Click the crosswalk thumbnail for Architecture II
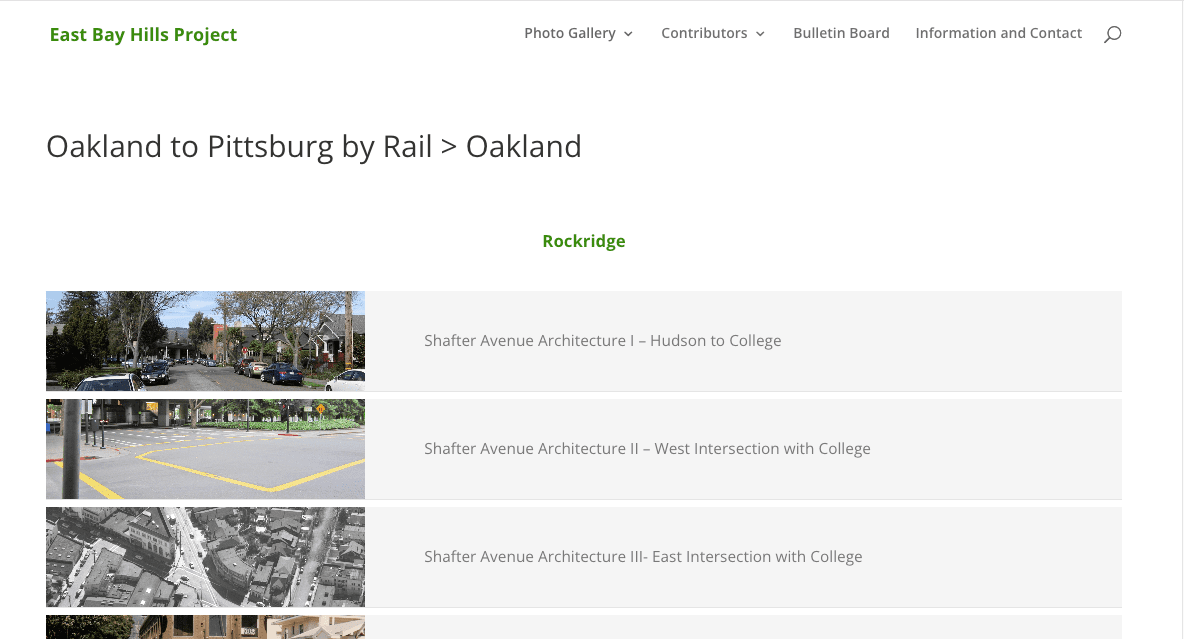 click(x=205, y=448)
